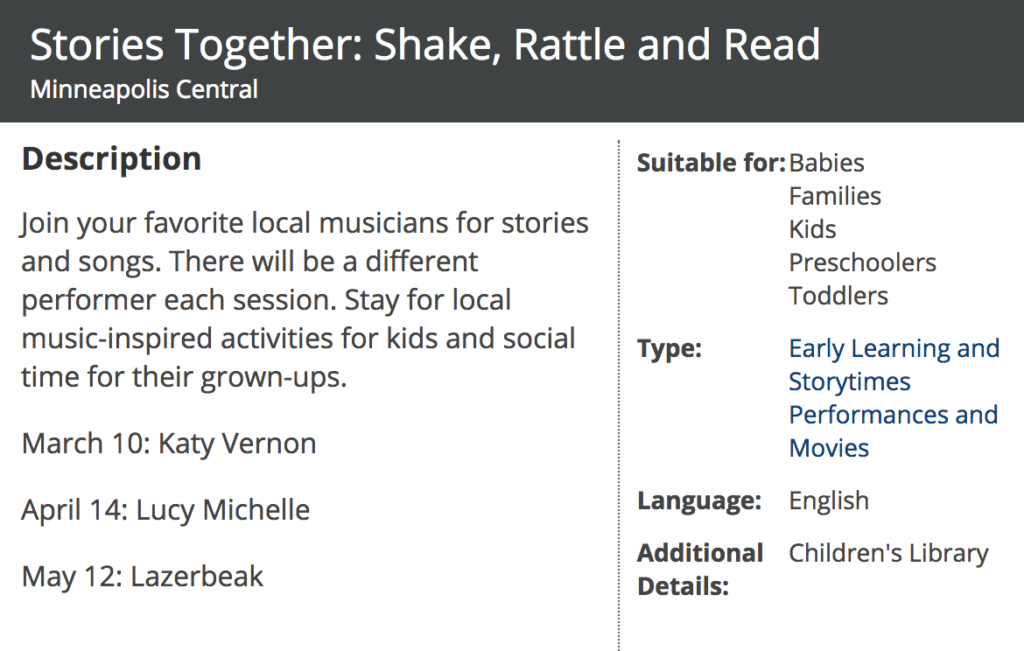The image size is (1024, 651).
Task: Click the Babies audience entry
Action: pos(826,163)
